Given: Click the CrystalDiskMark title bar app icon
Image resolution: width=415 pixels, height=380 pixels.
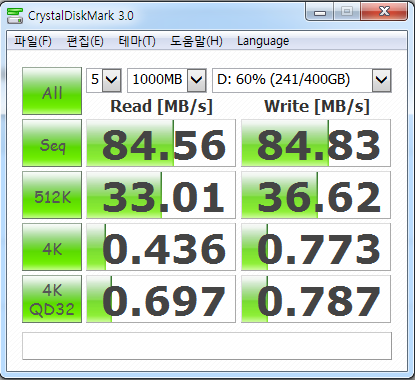Looking at the screenshot, I should 15,15.
